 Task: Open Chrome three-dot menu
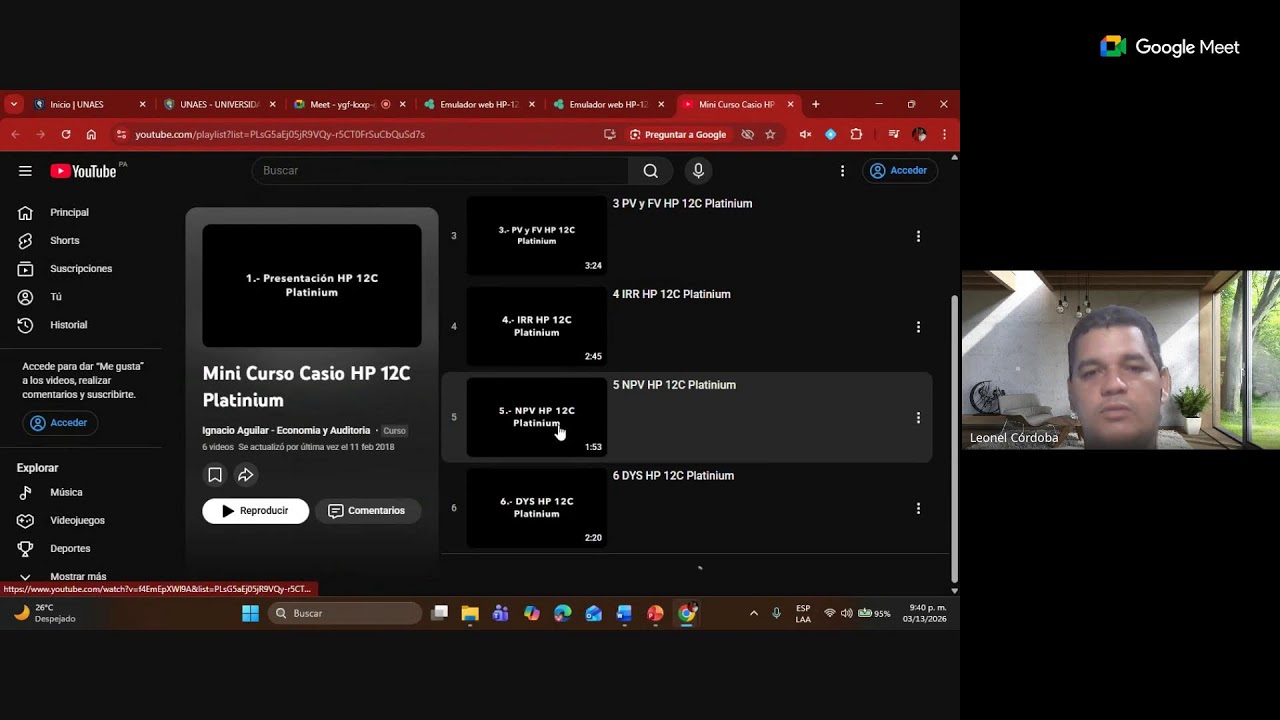coord(944,134)
